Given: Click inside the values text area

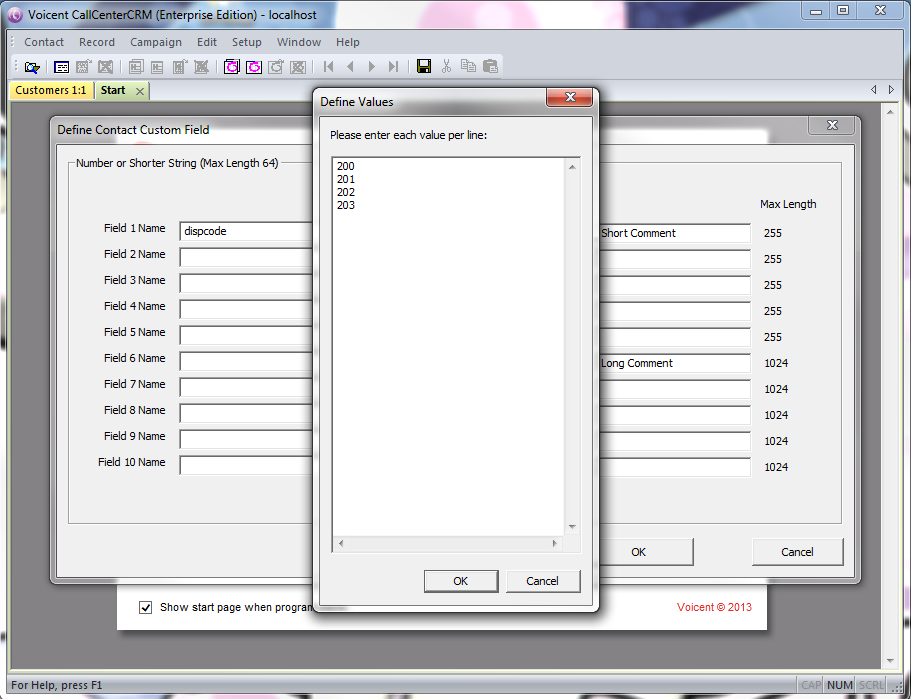Looking at the screenshot, I should click(450, 350).
